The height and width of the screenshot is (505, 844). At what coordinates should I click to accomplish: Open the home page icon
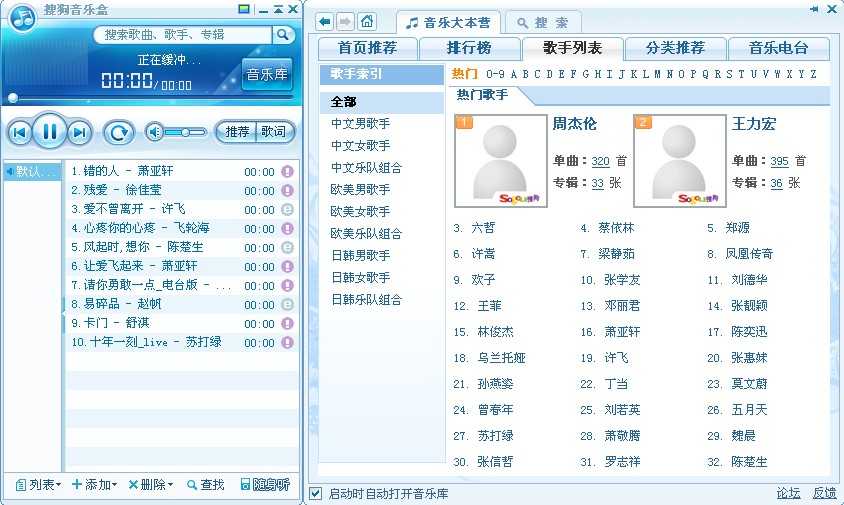[367, 21]
